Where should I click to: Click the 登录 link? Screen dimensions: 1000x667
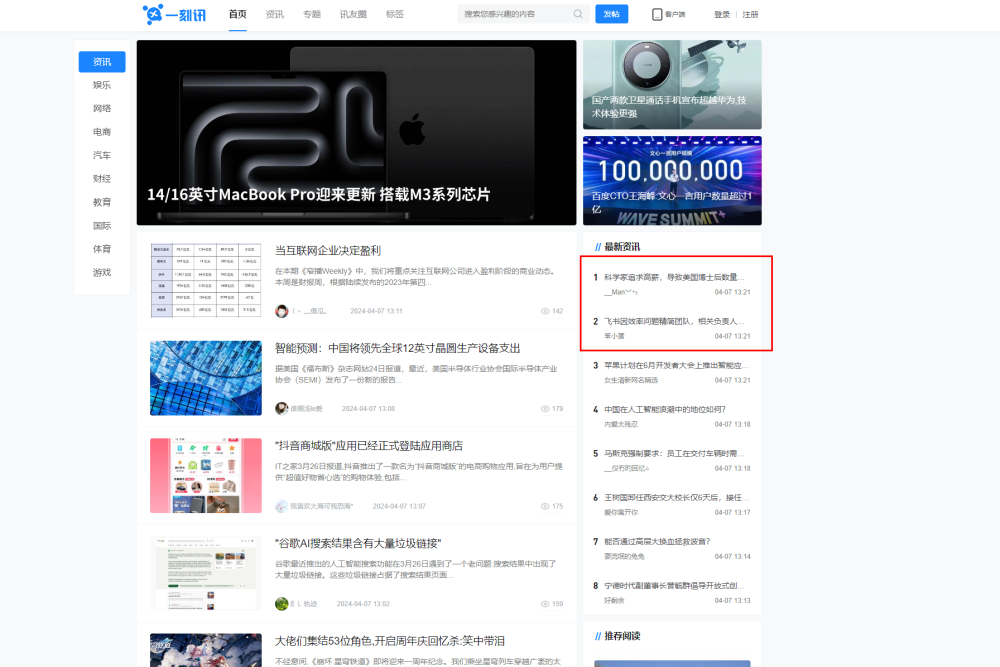click(x=722, y=14)
